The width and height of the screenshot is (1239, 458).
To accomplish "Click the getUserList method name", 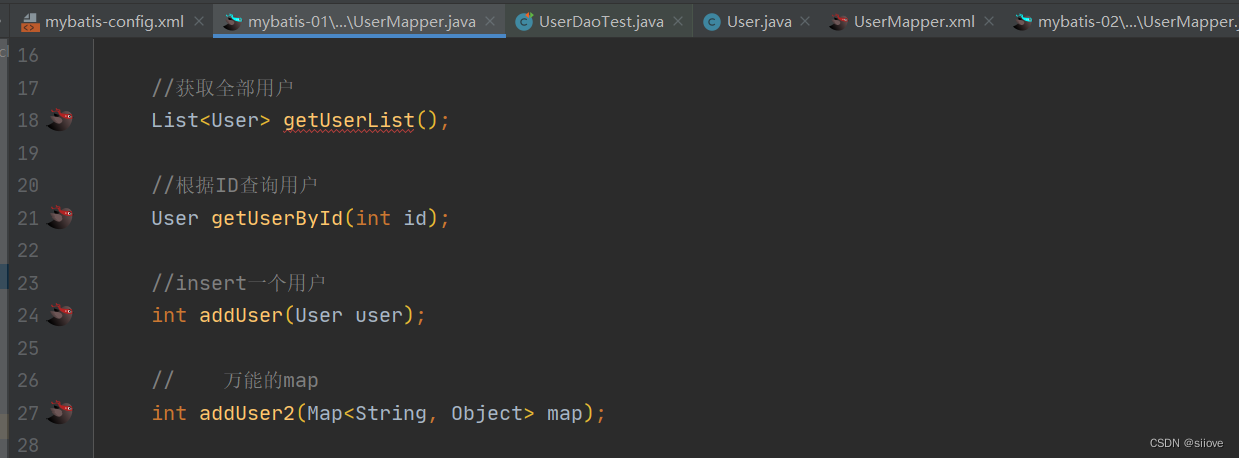I will click(349, 121).
